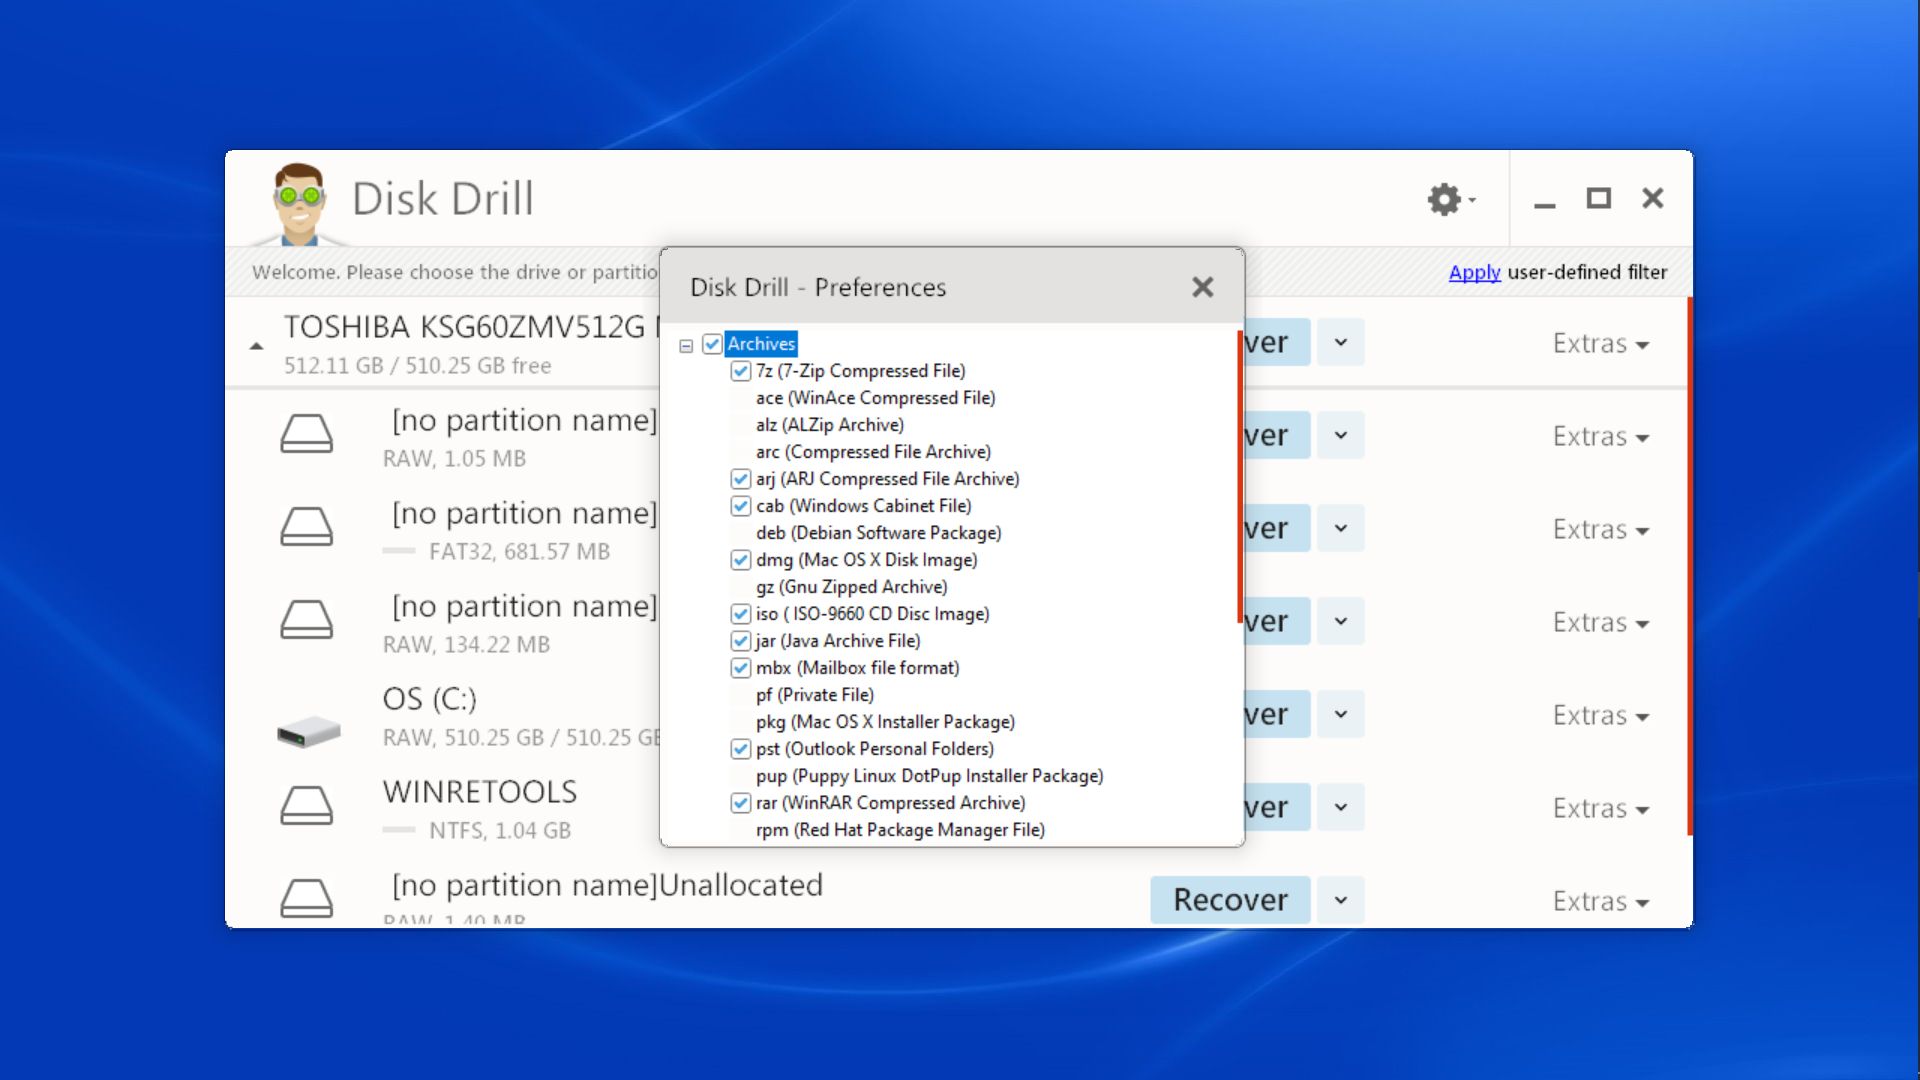Screen dimensions: 1920x1080
Task: Select ace (WinAce Compressed File) entry
Action: click(875, 398)
